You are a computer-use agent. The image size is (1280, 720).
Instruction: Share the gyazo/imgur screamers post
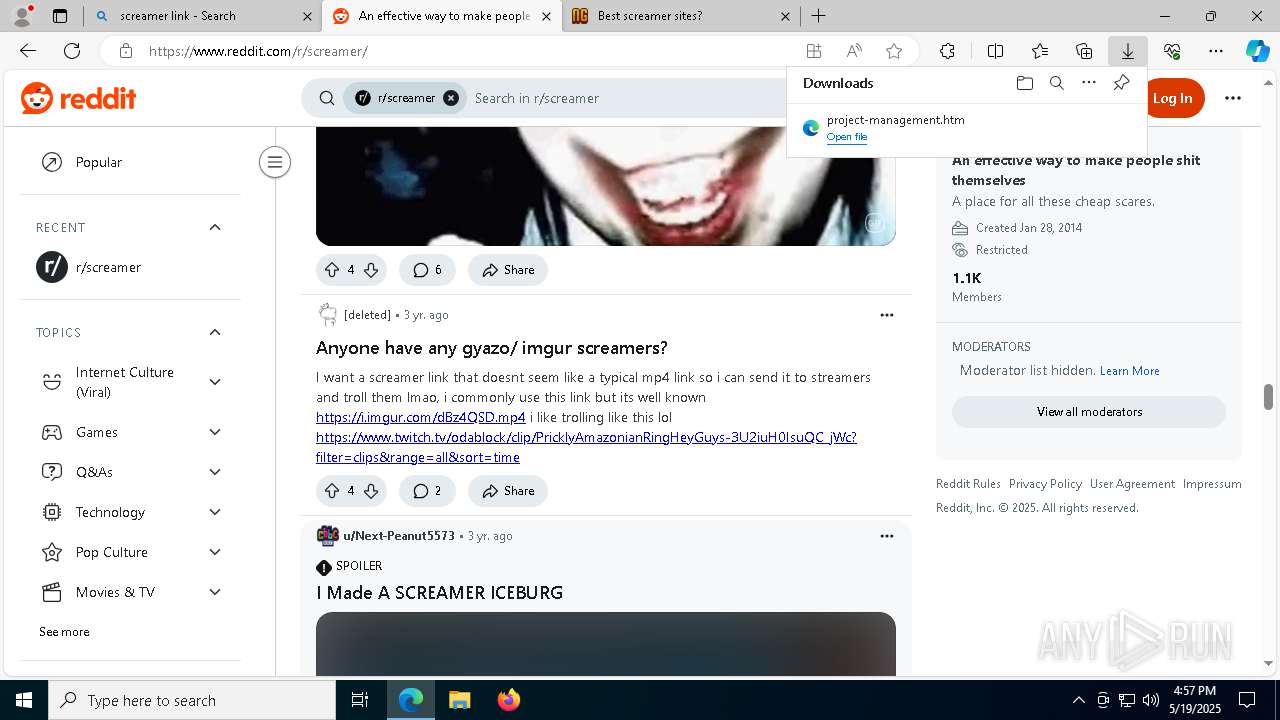[x=508, y=491]
